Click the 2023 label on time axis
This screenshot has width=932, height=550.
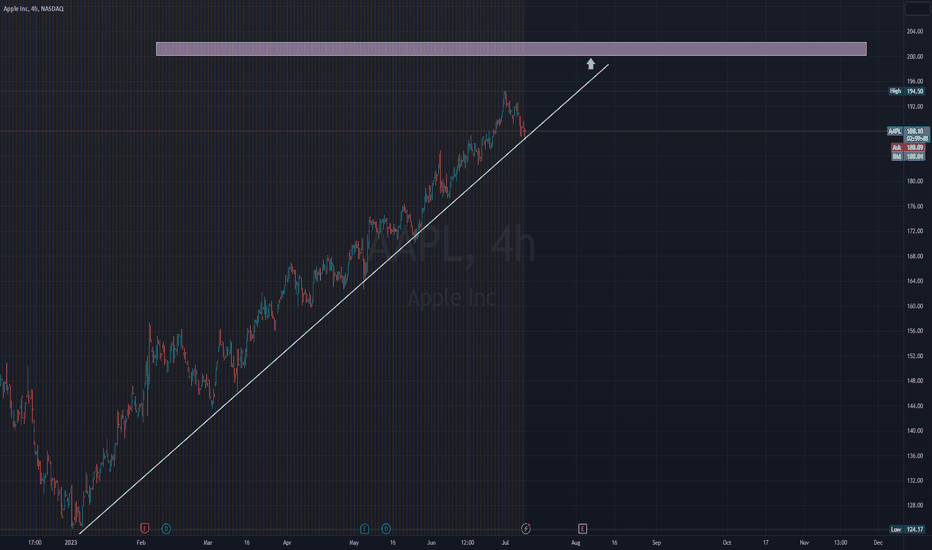(x=71, y=542)
